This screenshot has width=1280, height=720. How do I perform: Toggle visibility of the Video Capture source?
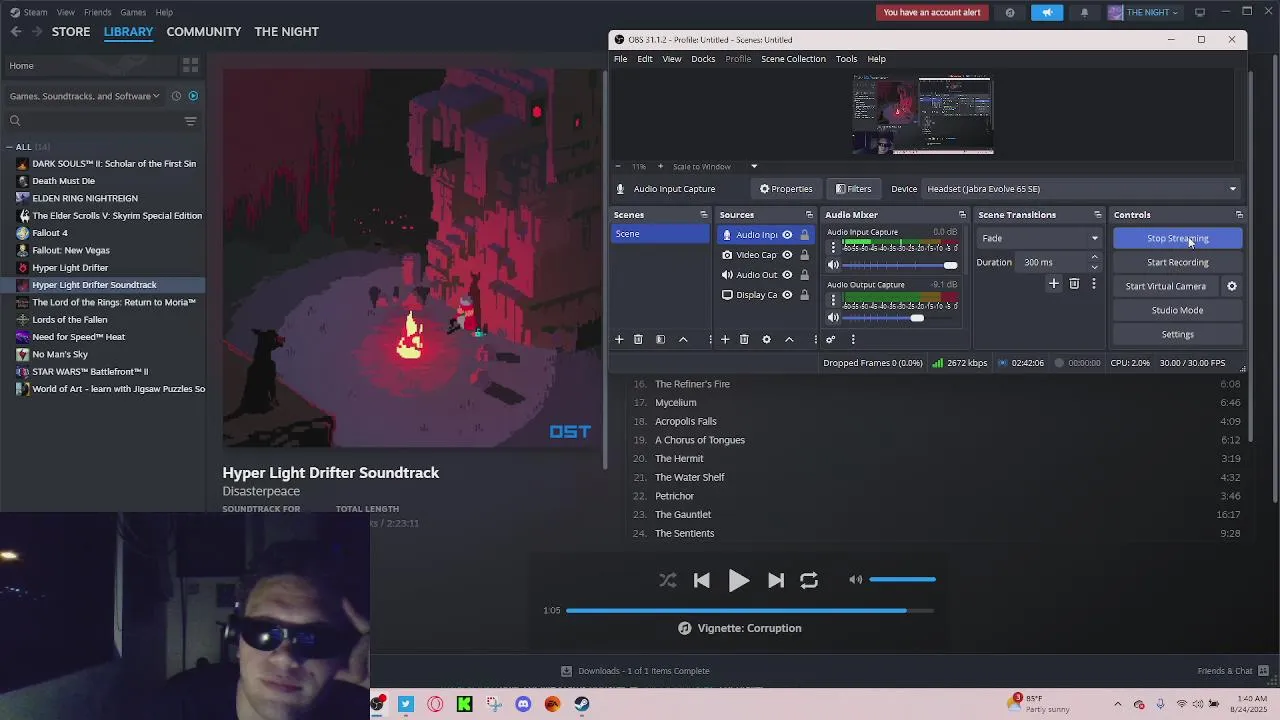click(x=787, y=255)
